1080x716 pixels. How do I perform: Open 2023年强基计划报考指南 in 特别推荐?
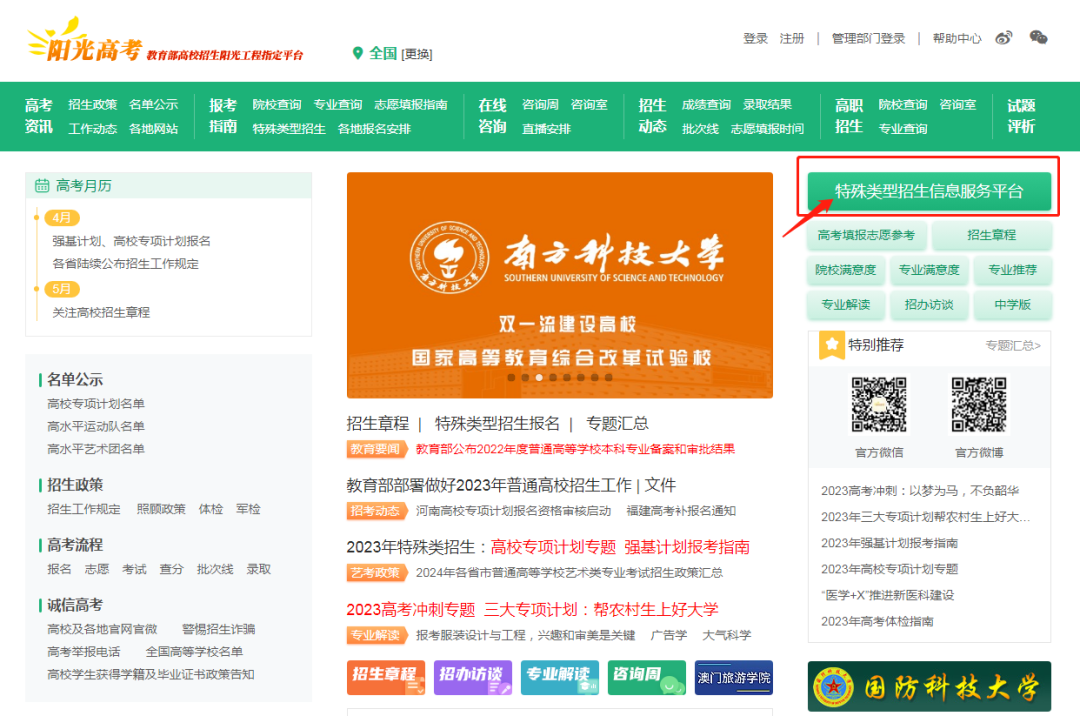[x=889, y=543]
